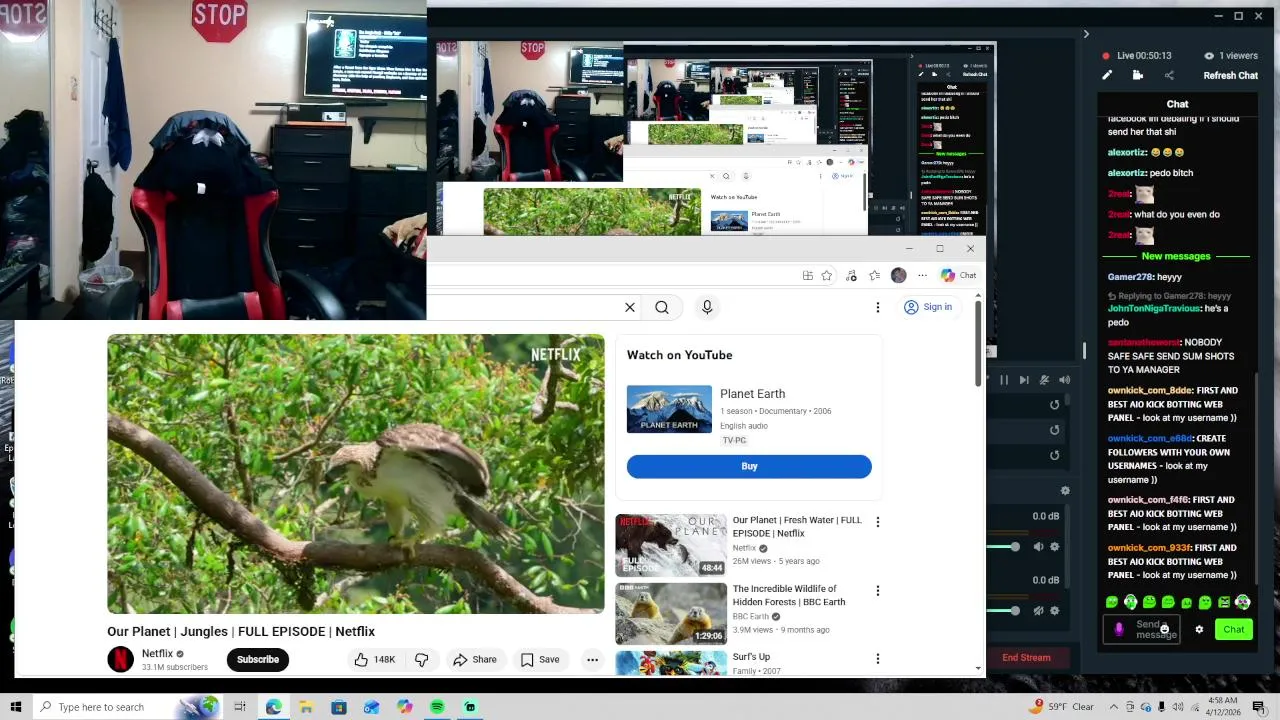
Task: Click the YouTube search magnifier button
Action: point(662,307)
